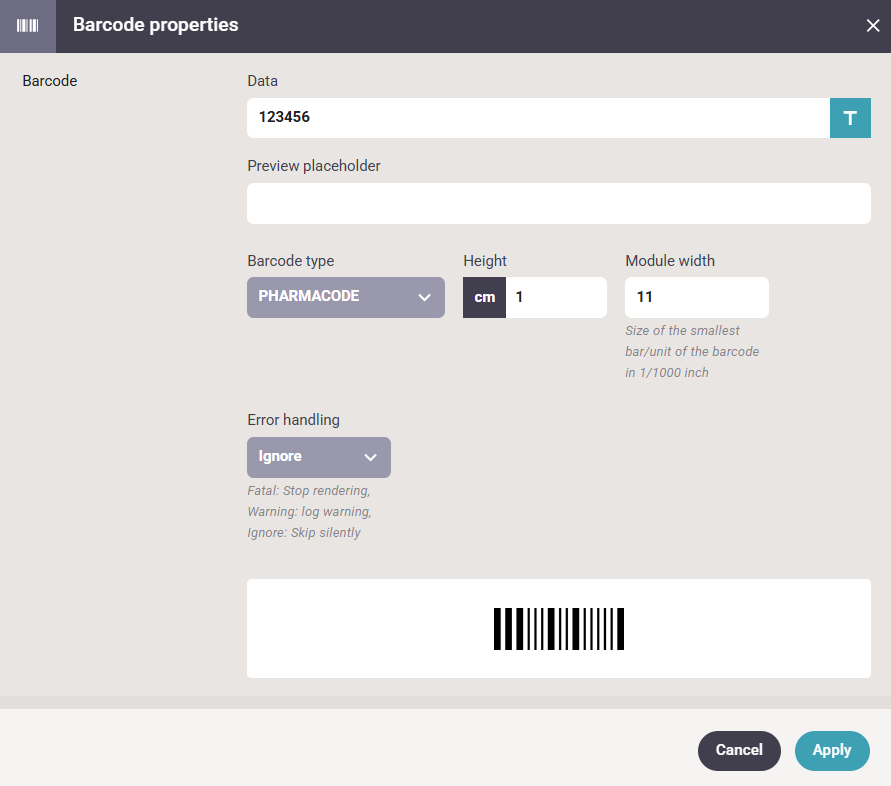Image resolution: width=891 pixels, height=786 pixels.
Task: Click the barcode icon in the header
Action: click(x=27, y=26)
